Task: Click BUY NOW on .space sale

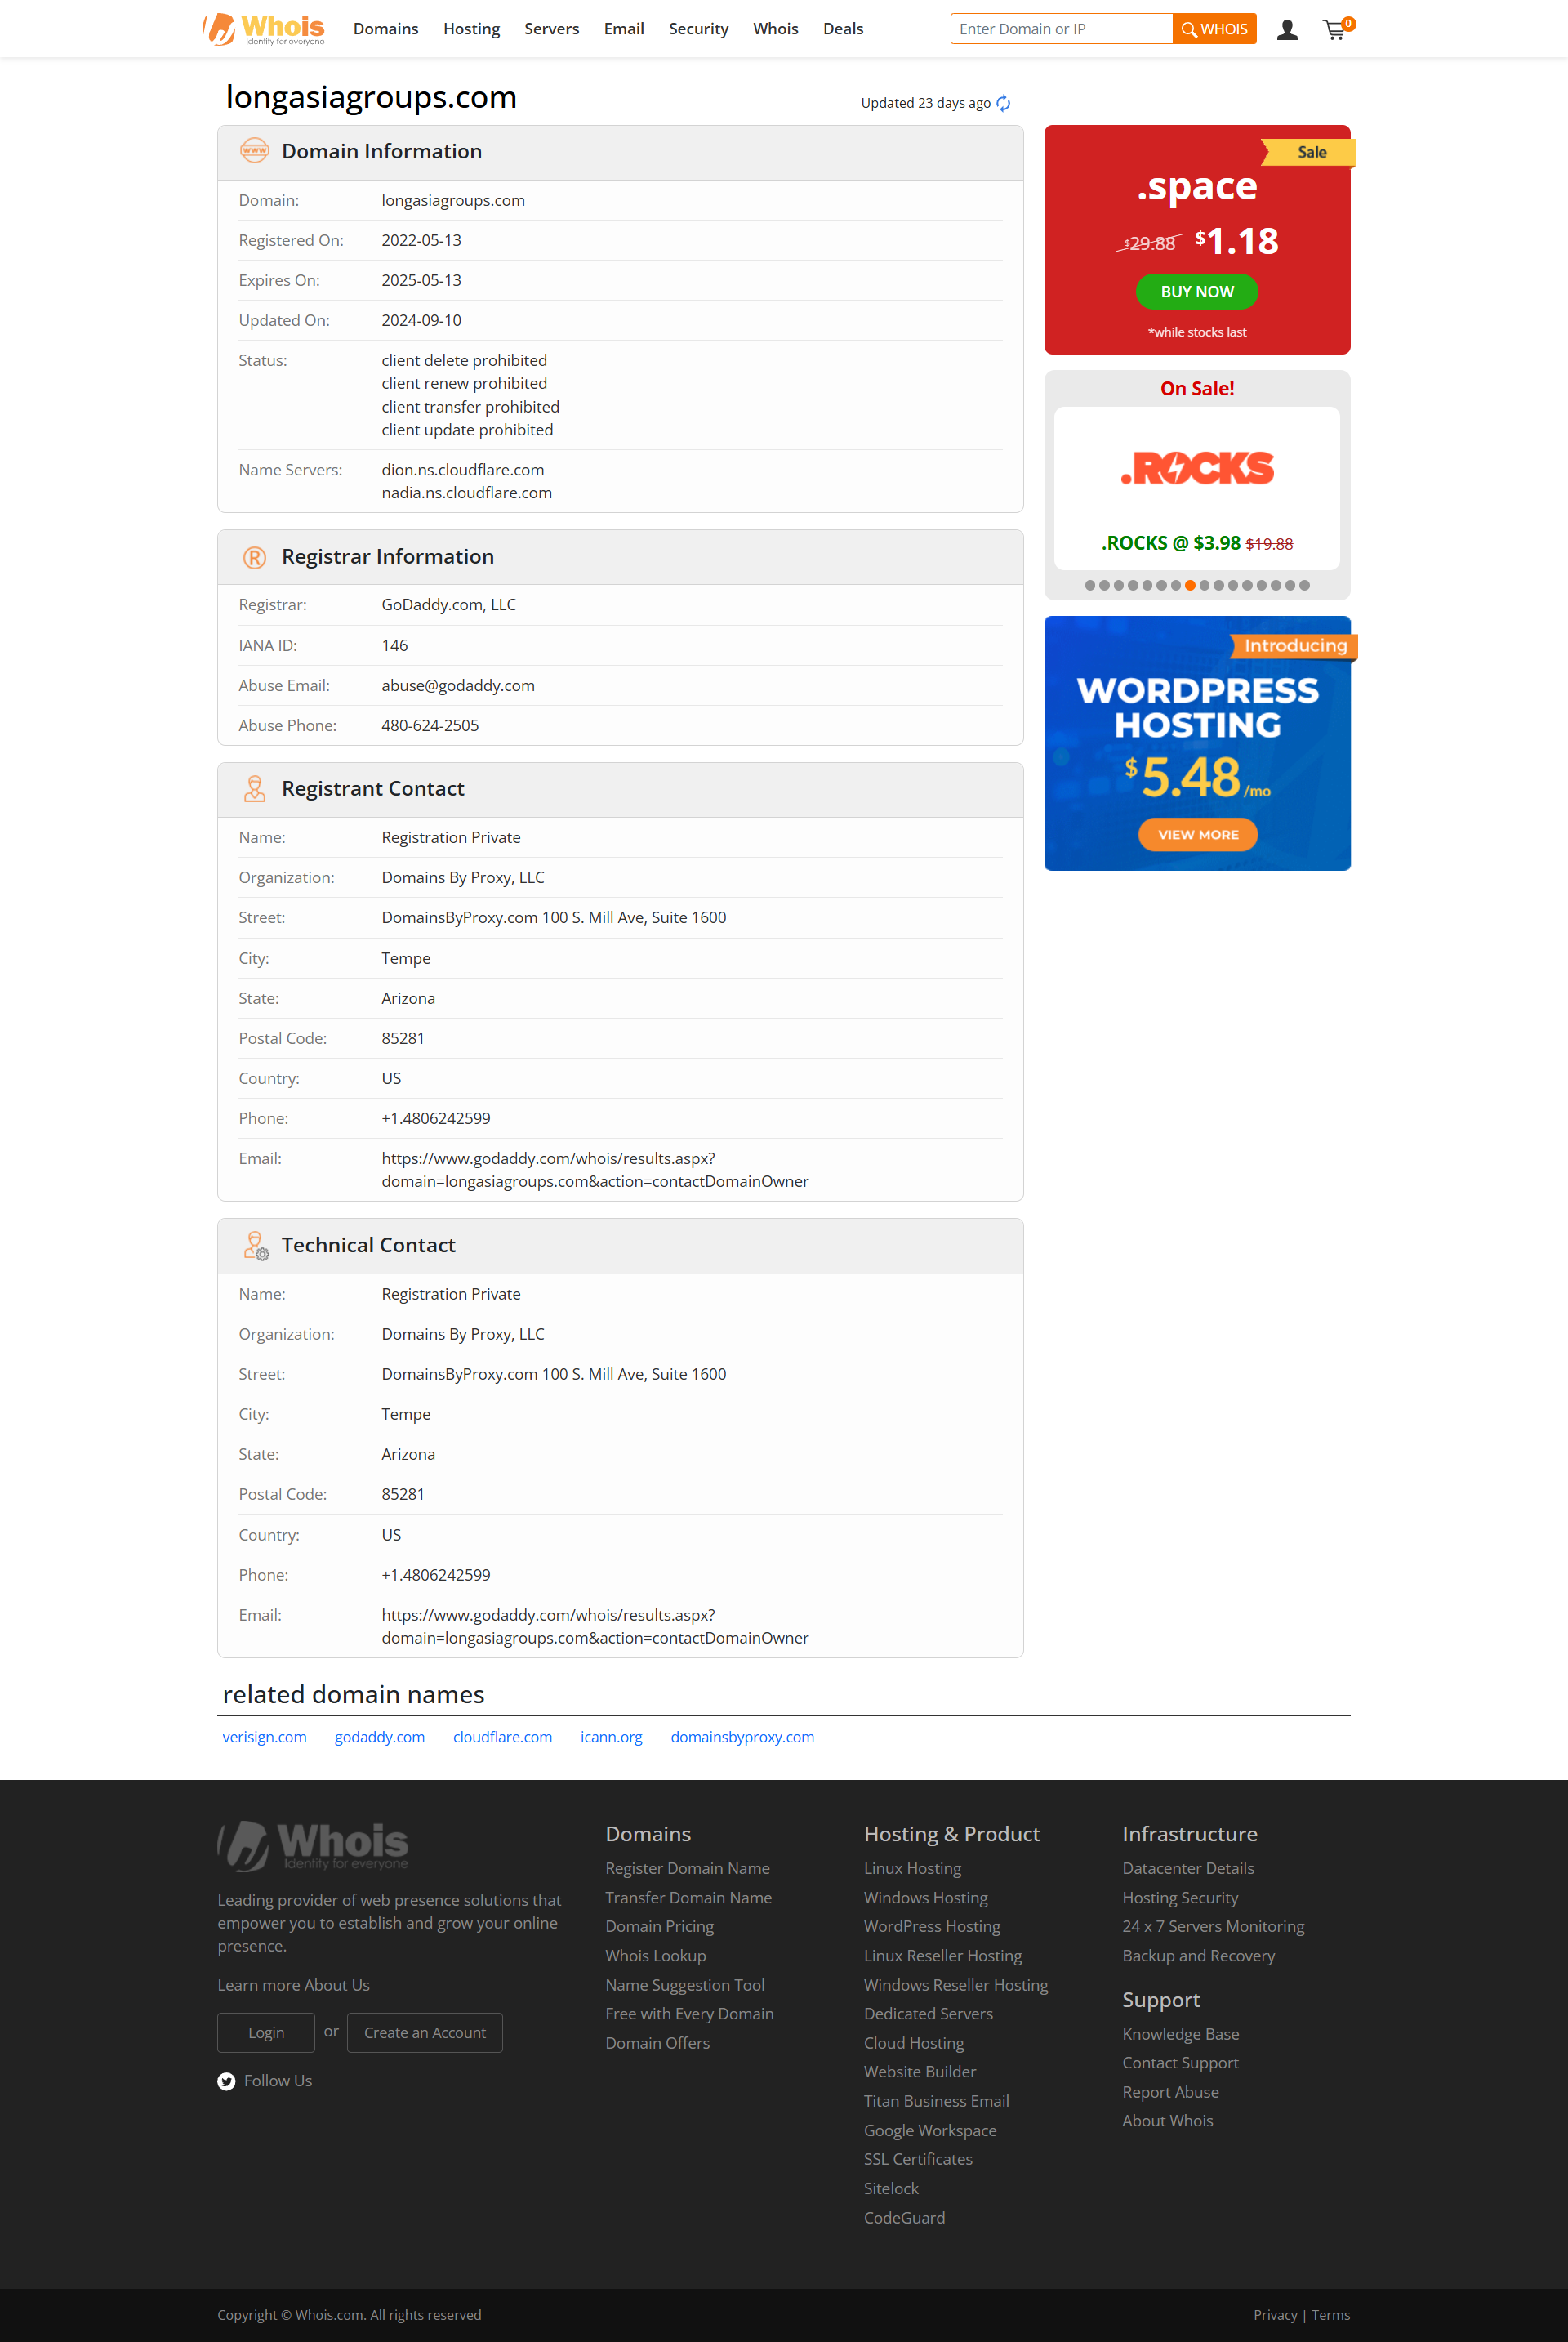Action: pos(1197,292)
